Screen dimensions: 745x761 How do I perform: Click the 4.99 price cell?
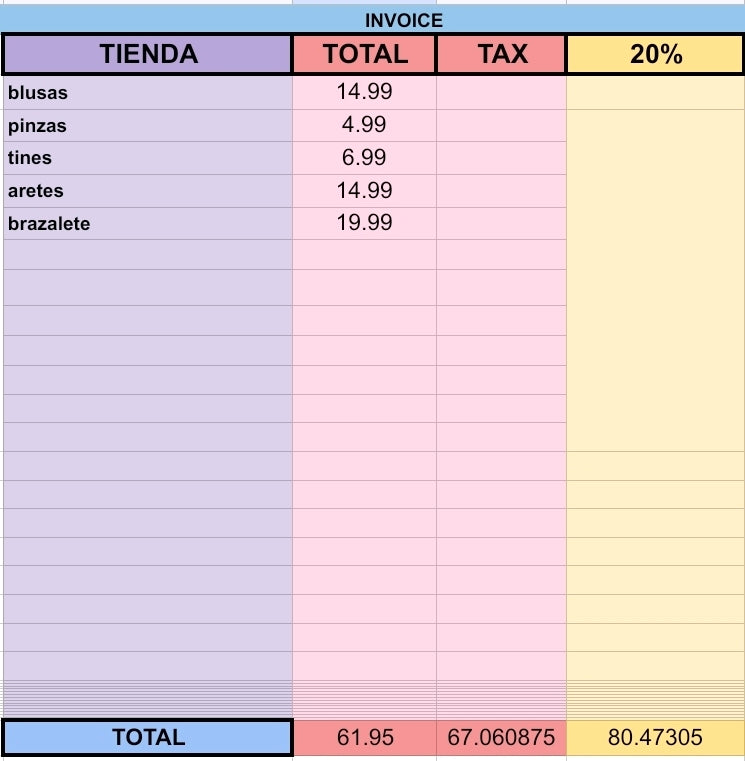(x=364, y=126)
